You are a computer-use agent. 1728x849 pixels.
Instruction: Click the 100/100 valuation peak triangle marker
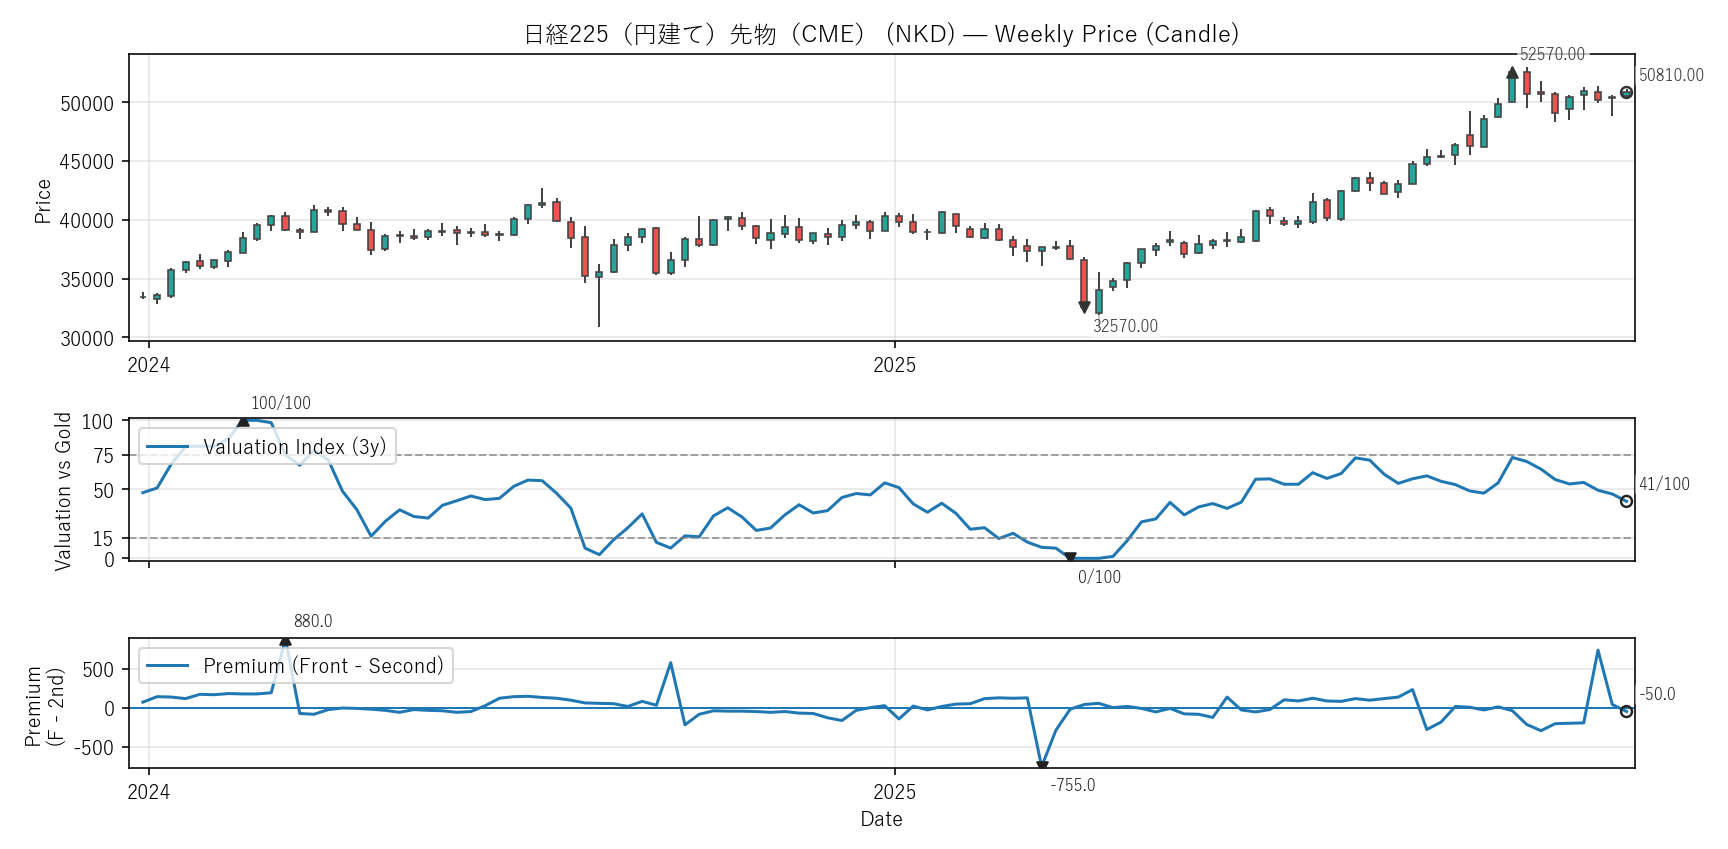pos(243,422)
